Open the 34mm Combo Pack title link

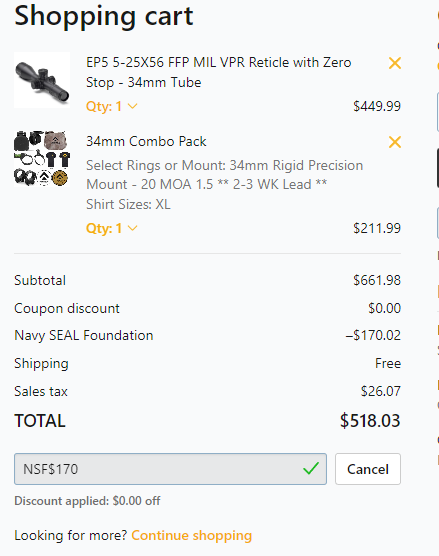pos(146,141)
